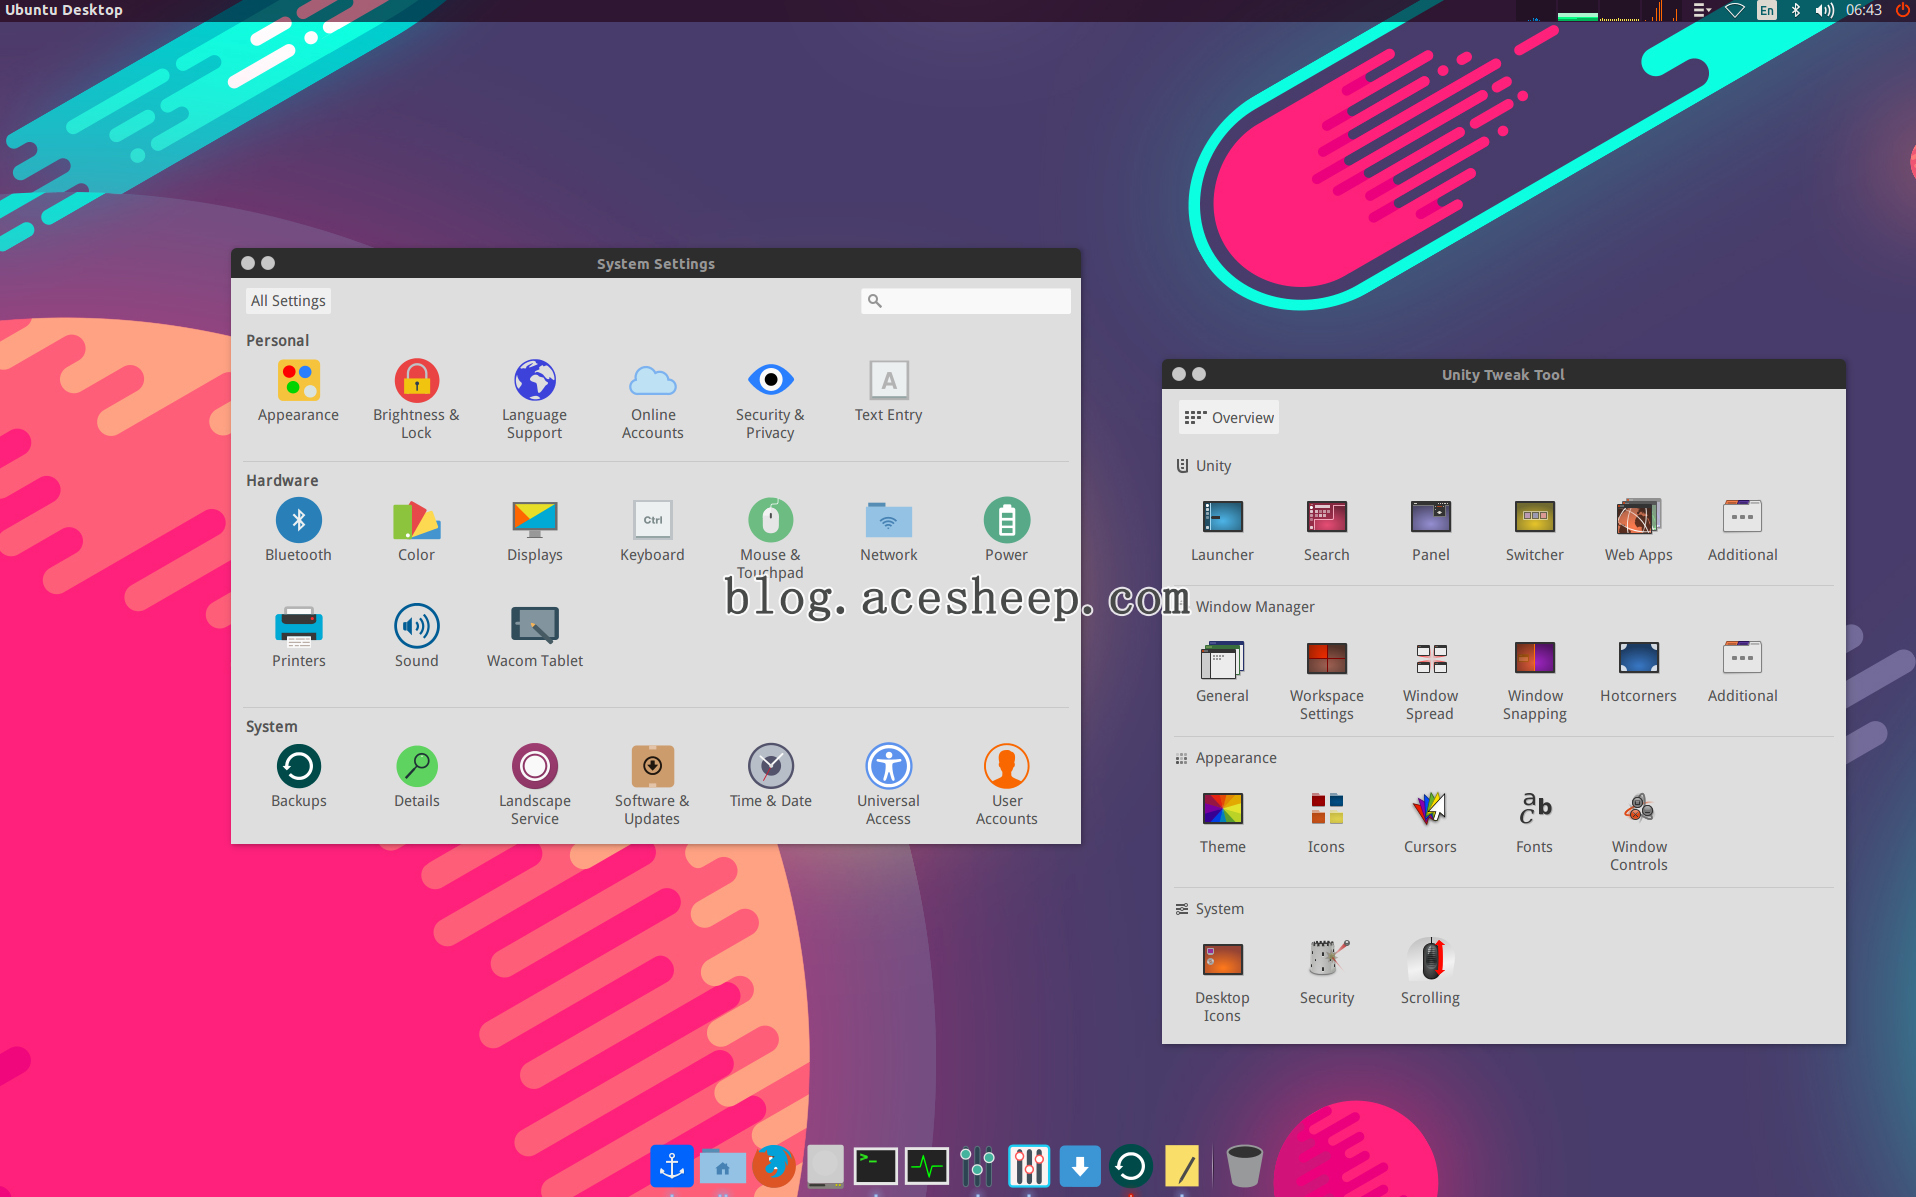This screenshot has width=1916, height=1197.
Task: Click the System Settings search field
Action: tap(966, 301)
